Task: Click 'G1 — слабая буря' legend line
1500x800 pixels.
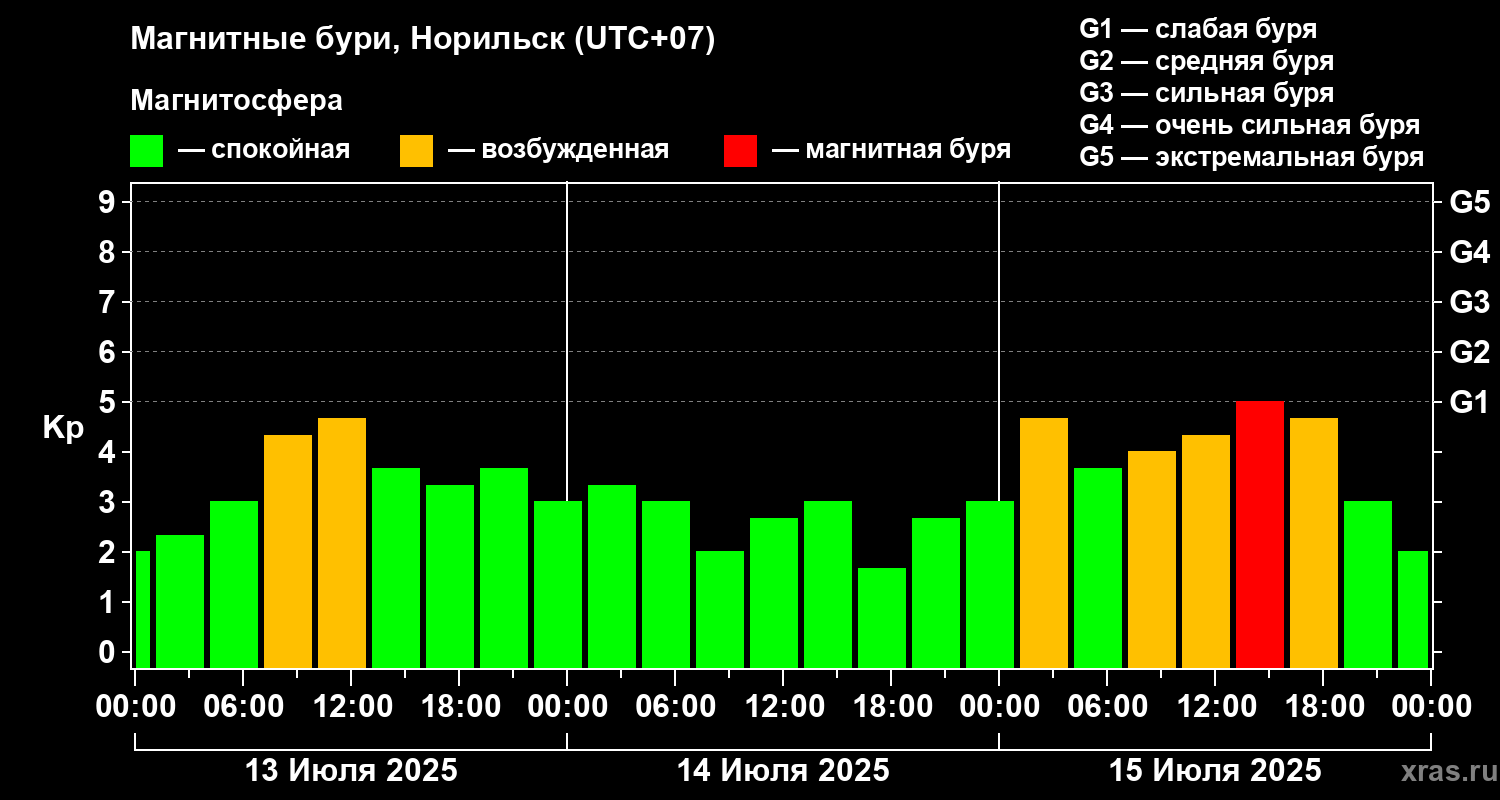Action: pyautogui.click(x=1198, y=29)
